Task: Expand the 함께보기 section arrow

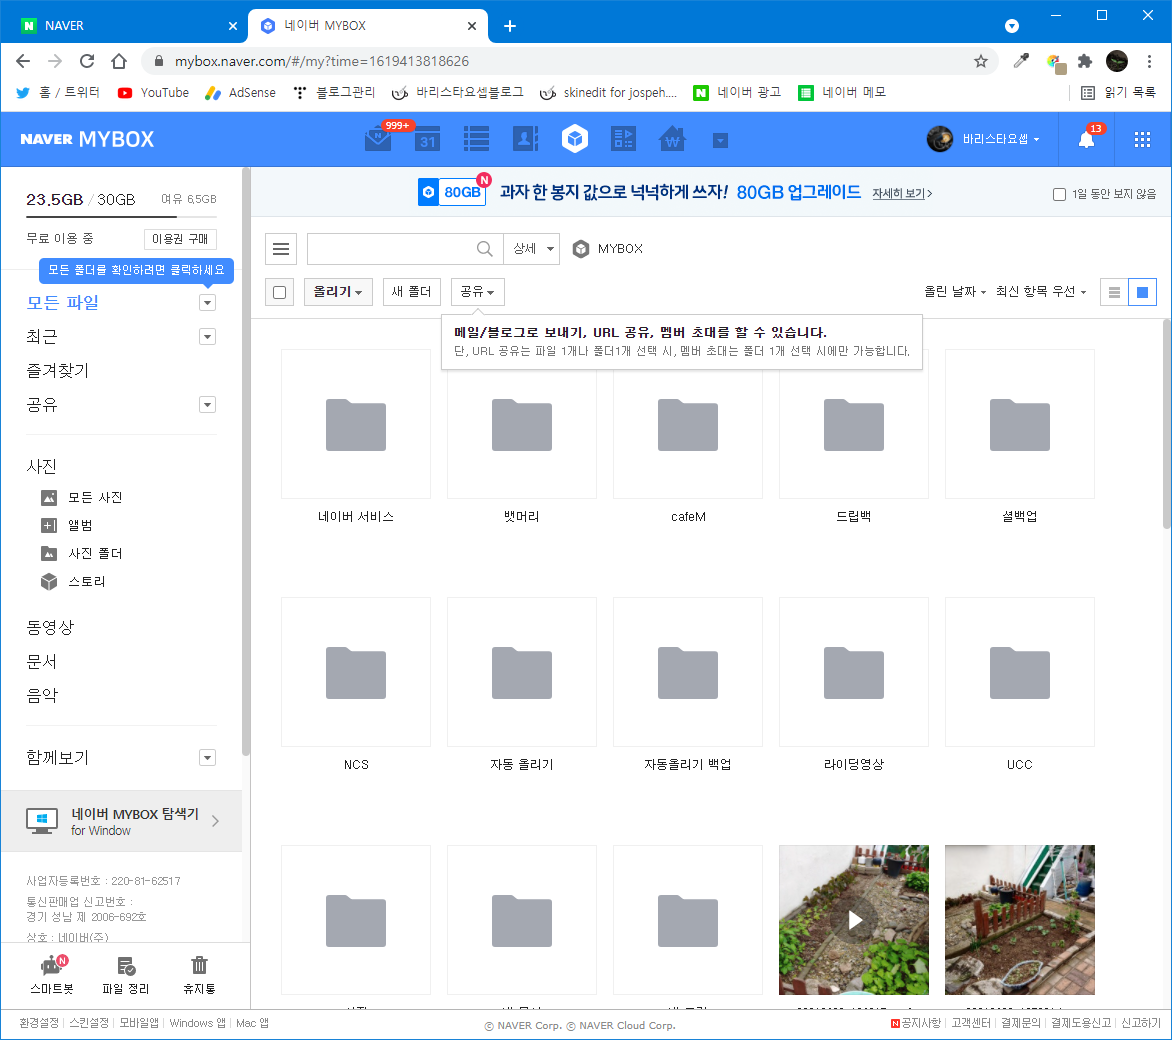Action: pos(208,758)
